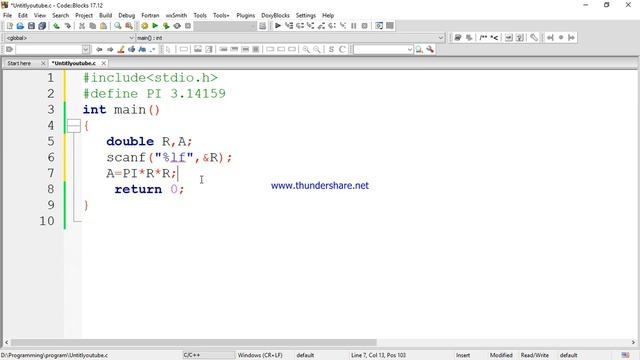Switch to the Start here tab
Viewport: 640px width, 360px height.
tap(19, 63)
